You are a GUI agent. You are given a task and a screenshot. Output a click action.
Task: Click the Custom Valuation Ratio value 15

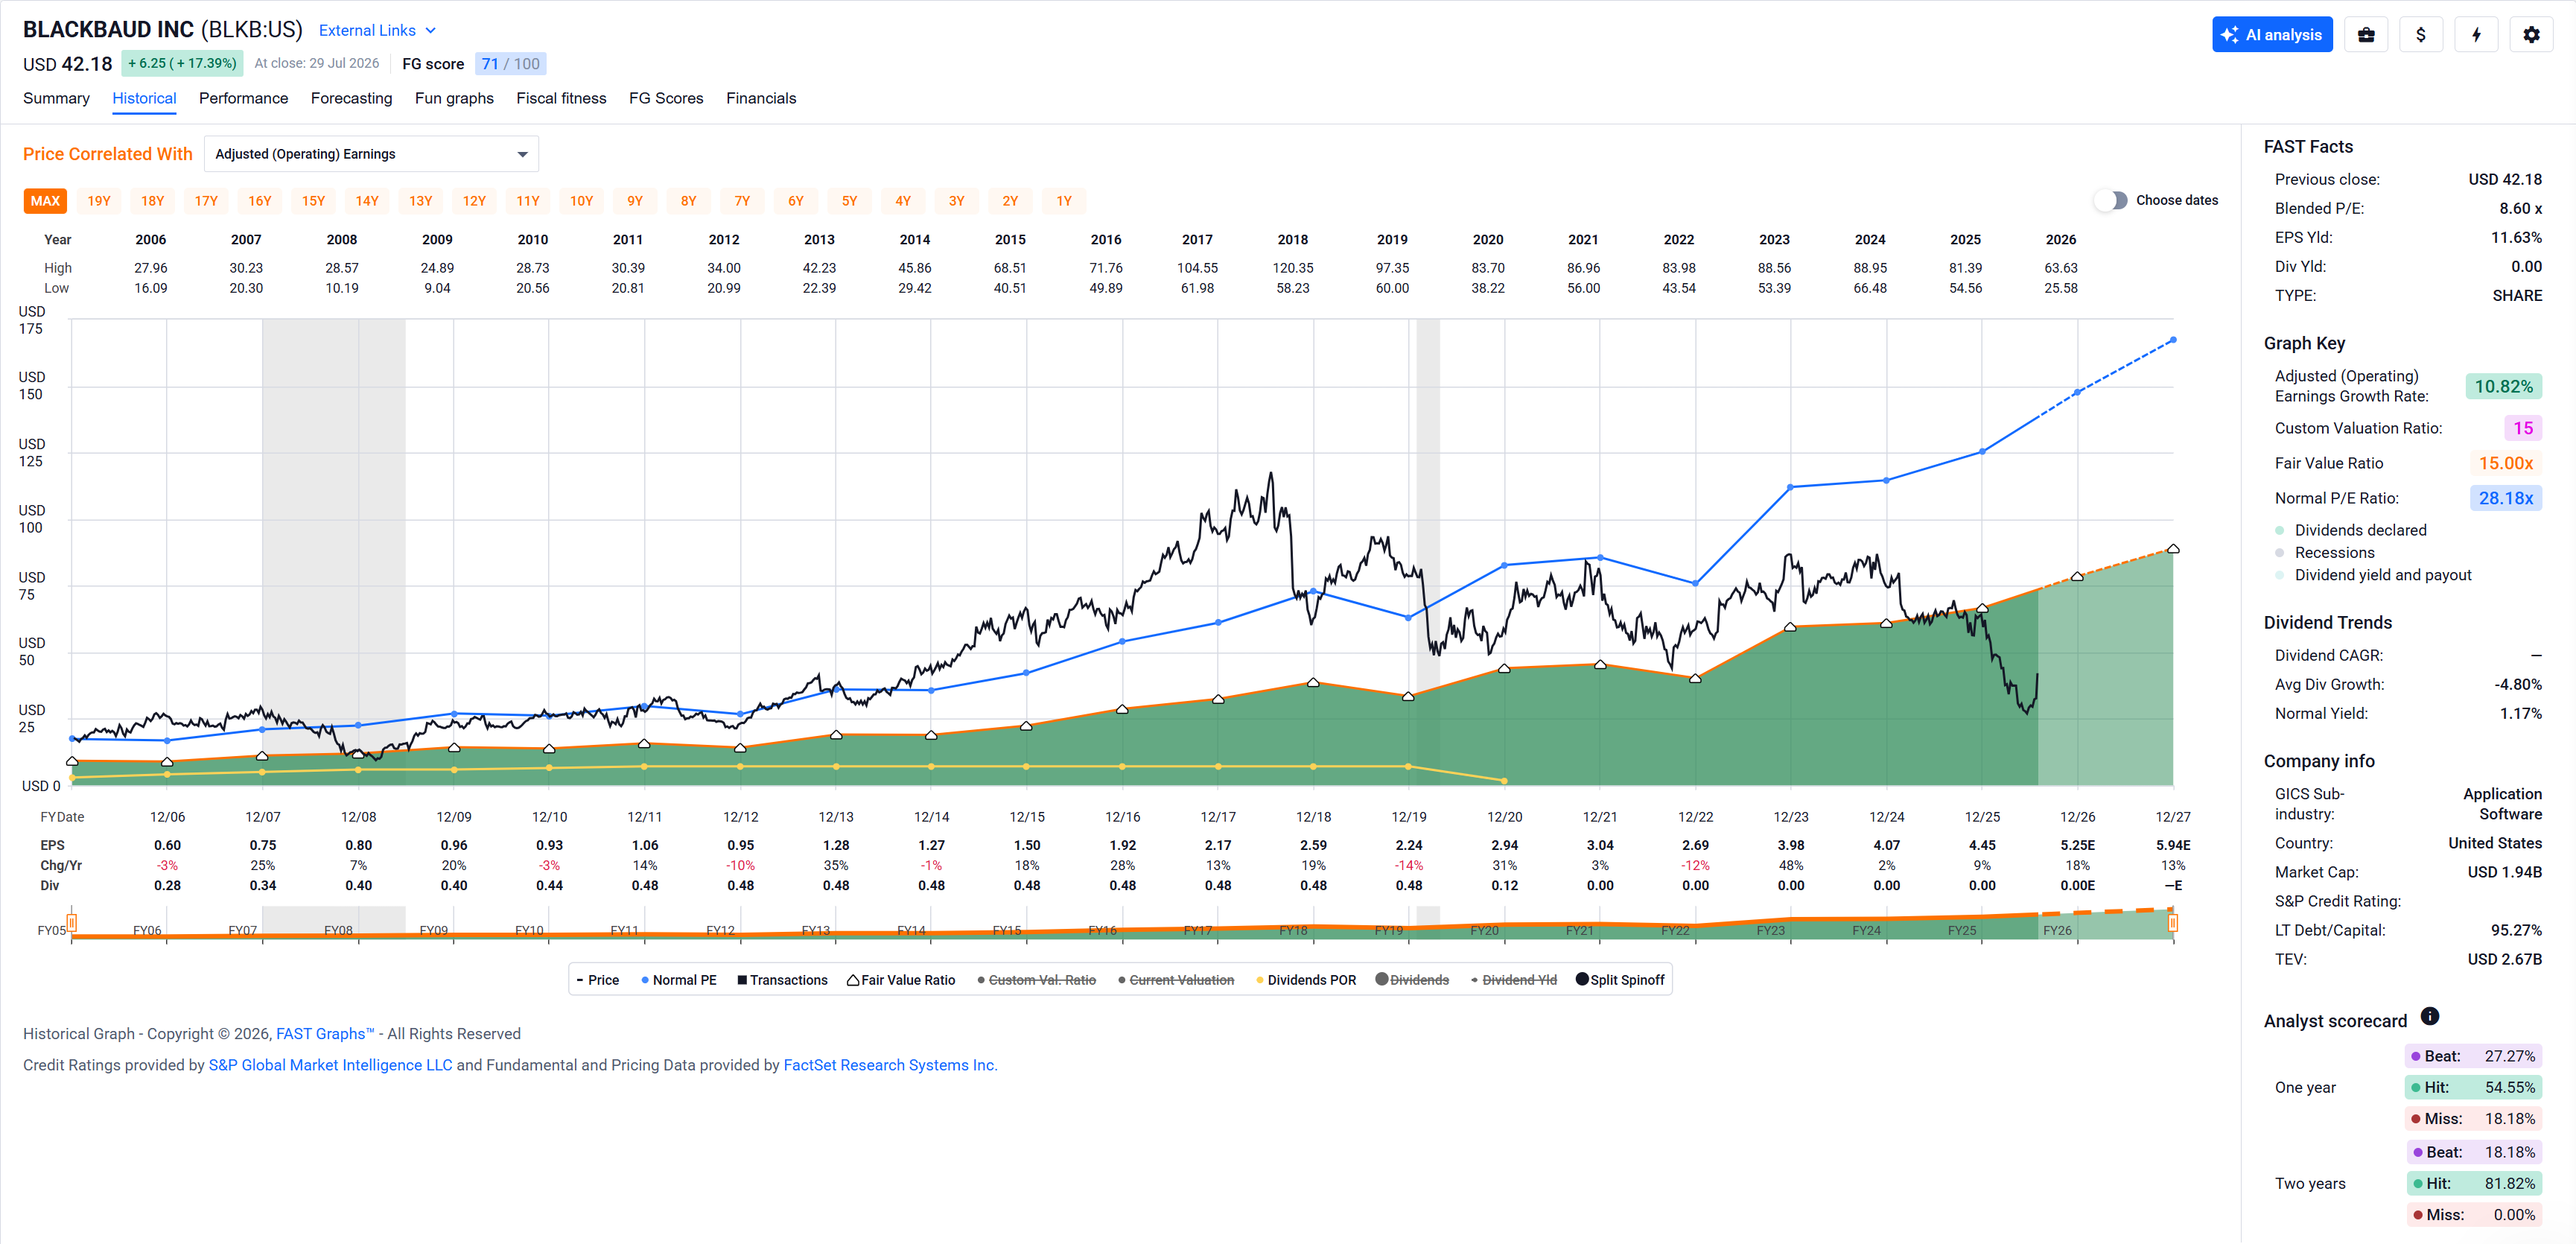(x=2523, y=428)
